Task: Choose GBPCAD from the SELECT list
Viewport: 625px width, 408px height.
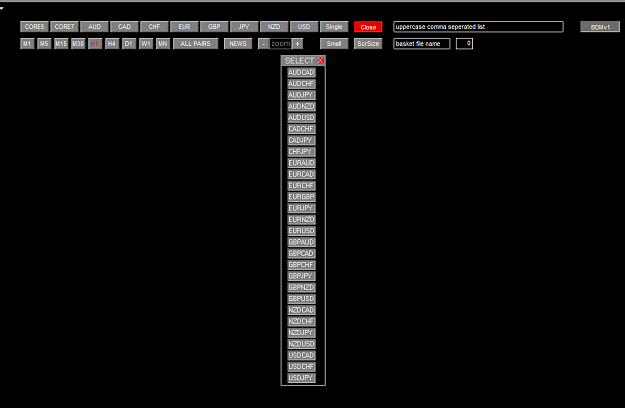Action: (x=301, y=253)
